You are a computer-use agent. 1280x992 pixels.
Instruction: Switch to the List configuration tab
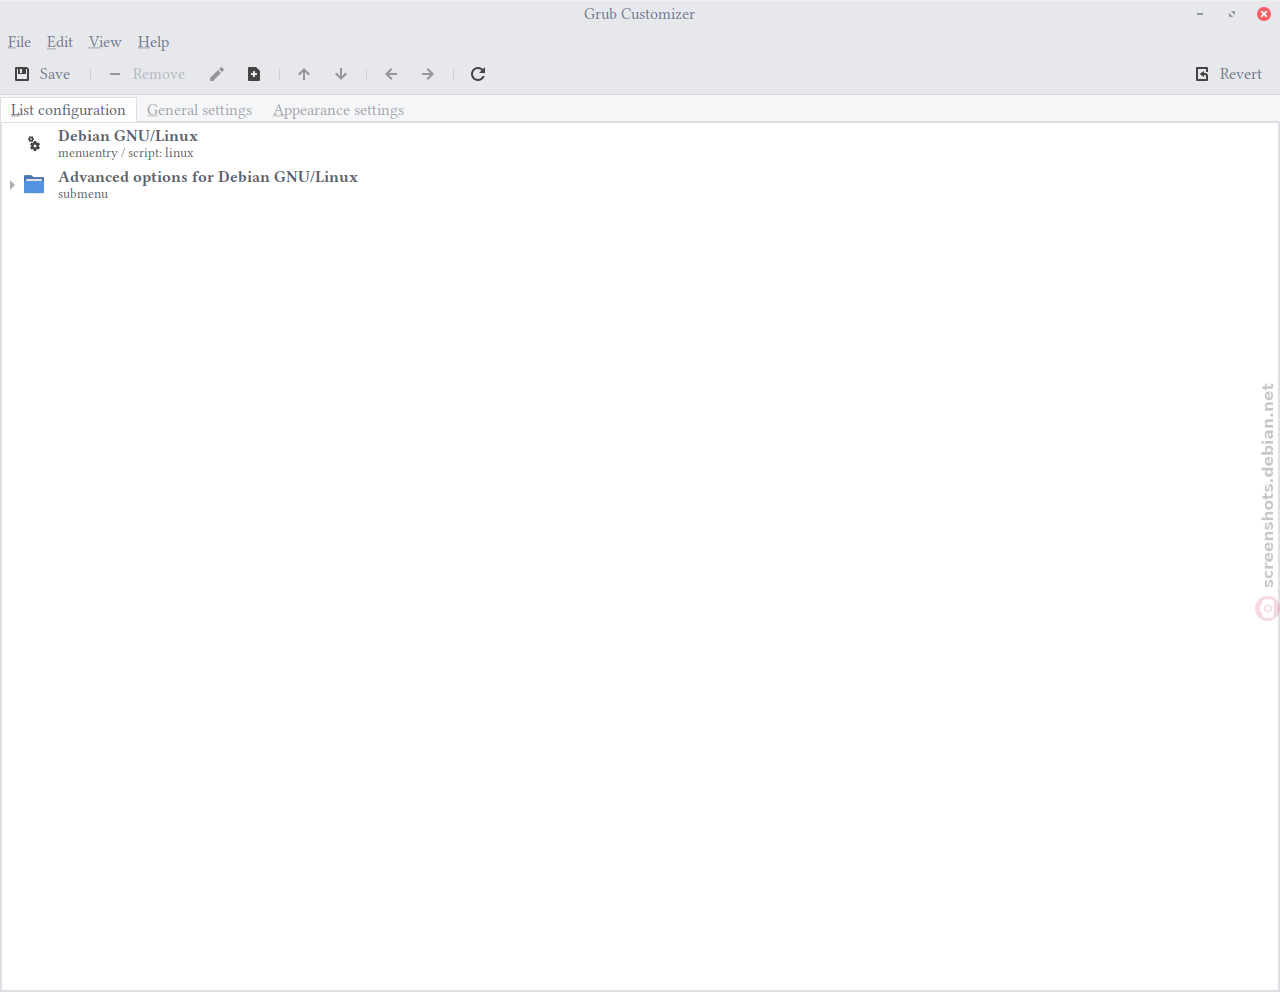[68, 110]
